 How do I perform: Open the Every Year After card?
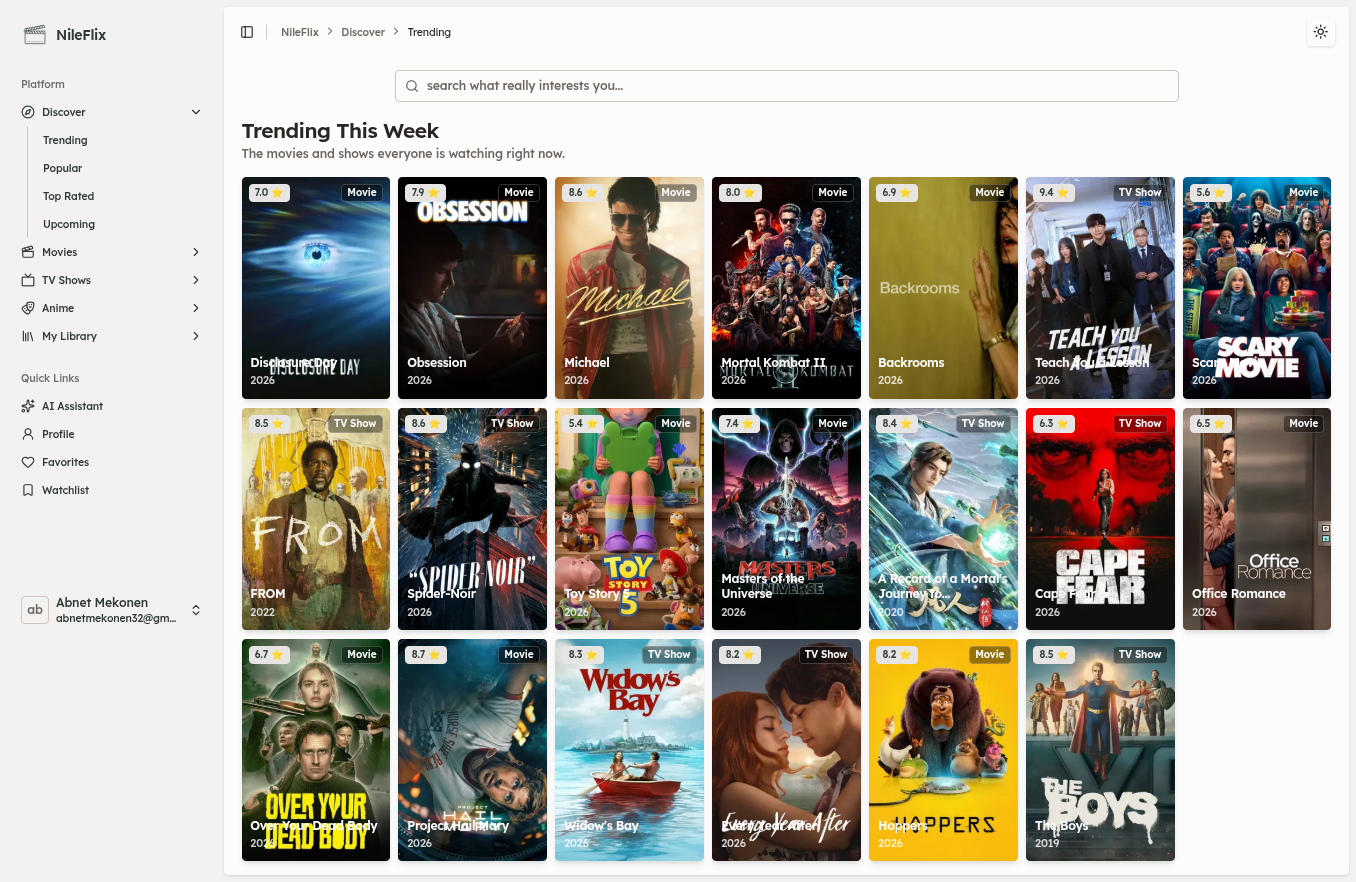[x=786, y=750]
